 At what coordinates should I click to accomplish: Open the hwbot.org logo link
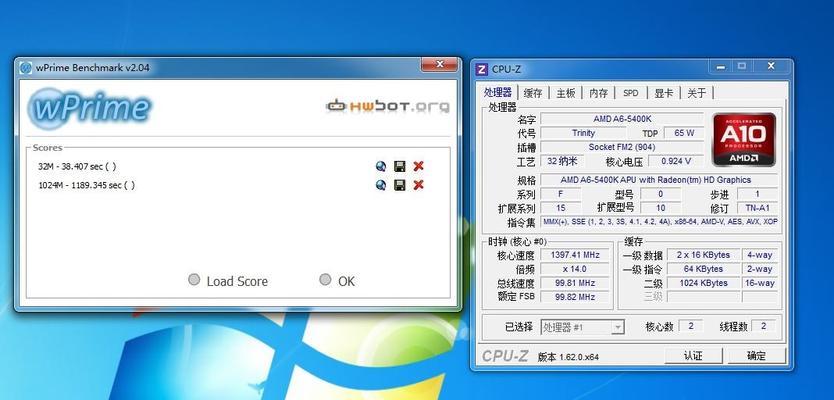pyautogui.click(x=388, y=106)
